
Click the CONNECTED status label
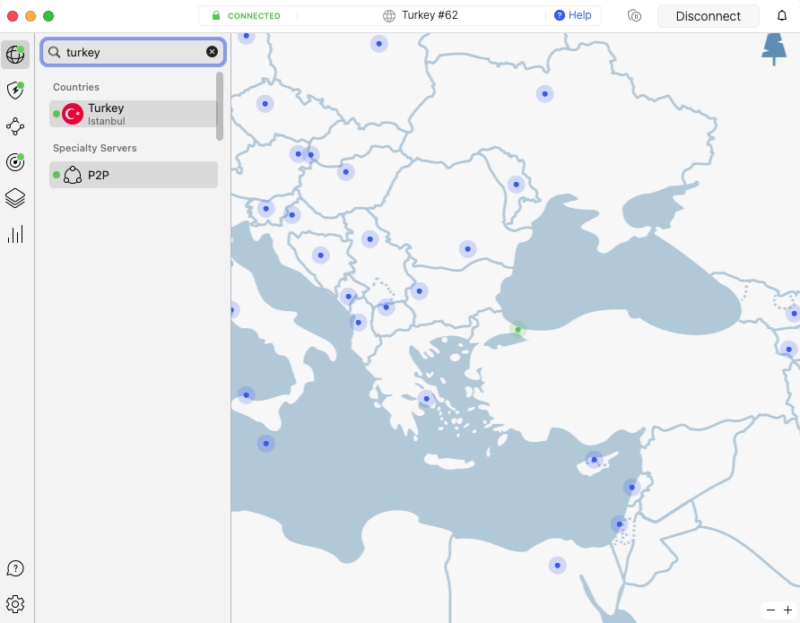[x=254, y=16]
